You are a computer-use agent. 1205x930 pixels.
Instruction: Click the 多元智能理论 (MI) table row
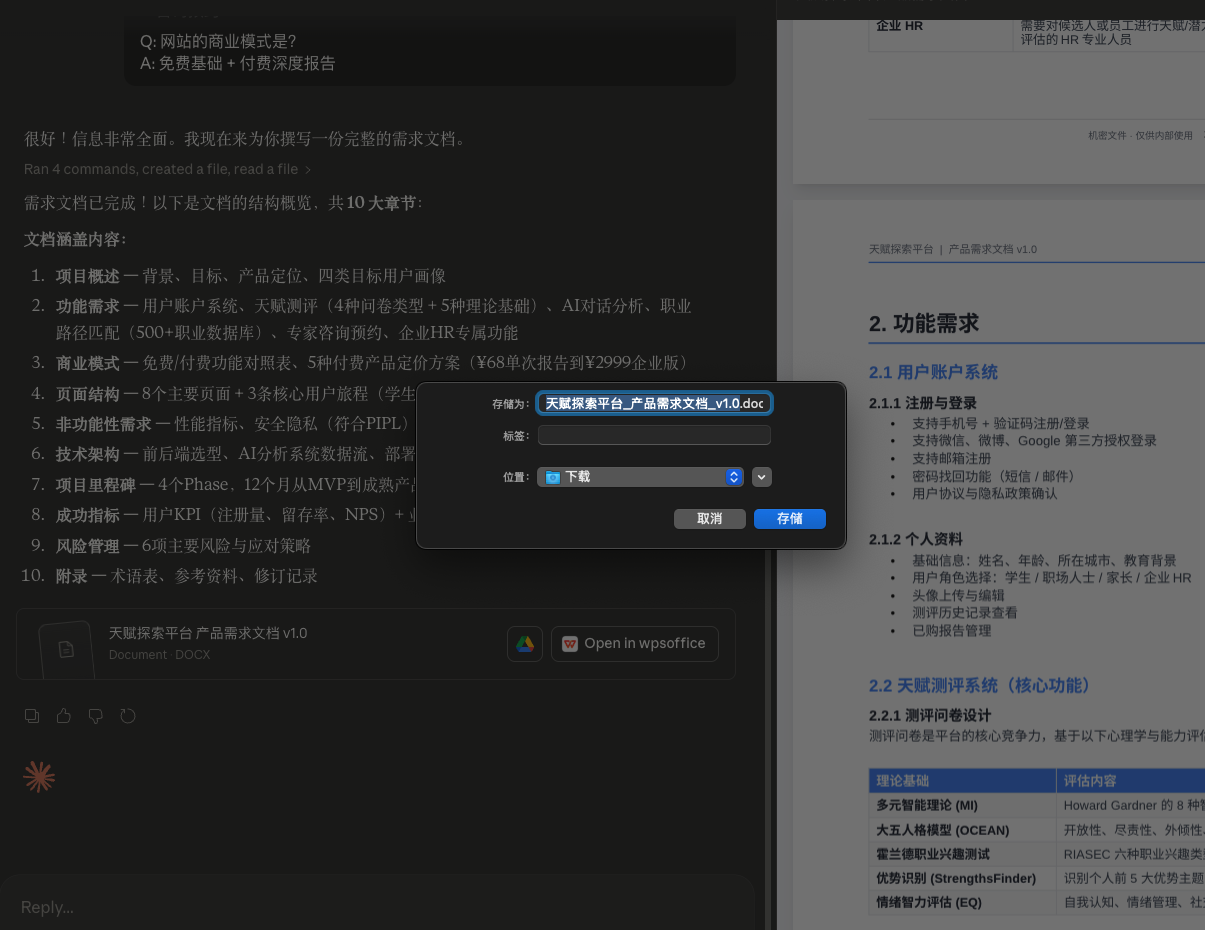point(927,806)
